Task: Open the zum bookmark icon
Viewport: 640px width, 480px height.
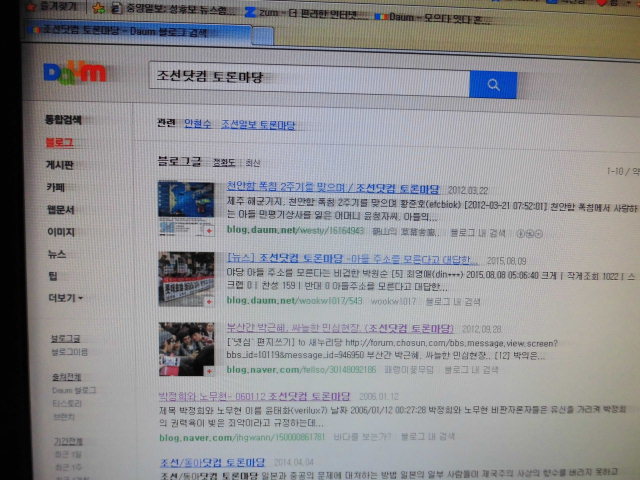Action: [249, 12]
